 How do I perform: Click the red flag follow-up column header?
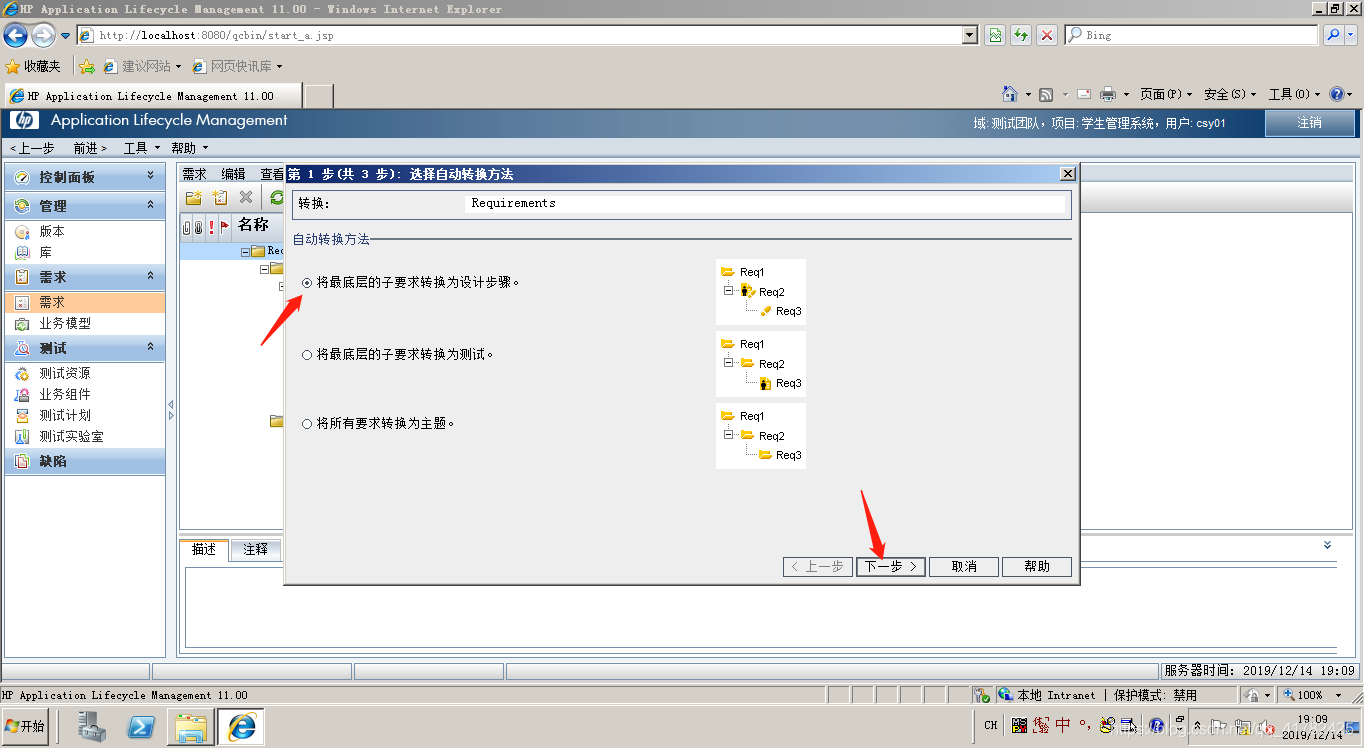point(225,227)
